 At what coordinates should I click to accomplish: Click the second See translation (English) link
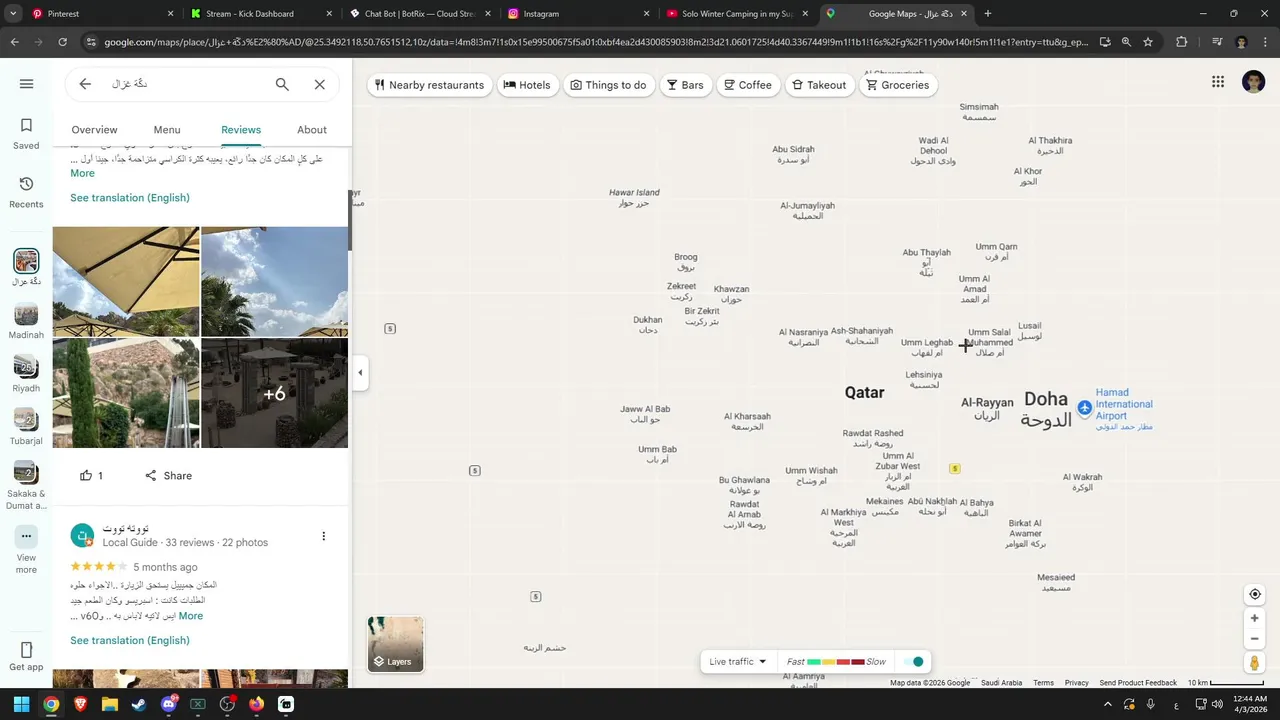(130, 641)
